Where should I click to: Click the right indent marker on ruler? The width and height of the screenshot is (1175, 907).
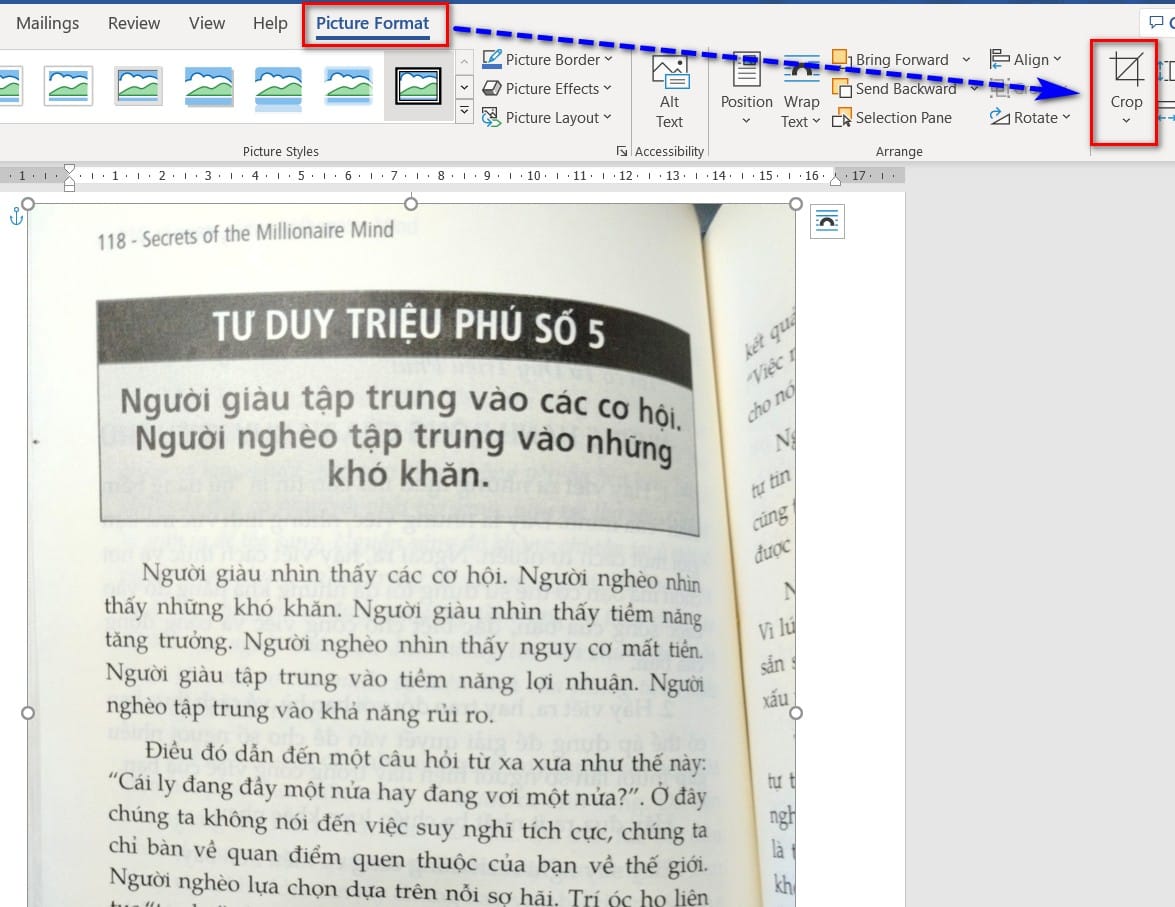835,179
